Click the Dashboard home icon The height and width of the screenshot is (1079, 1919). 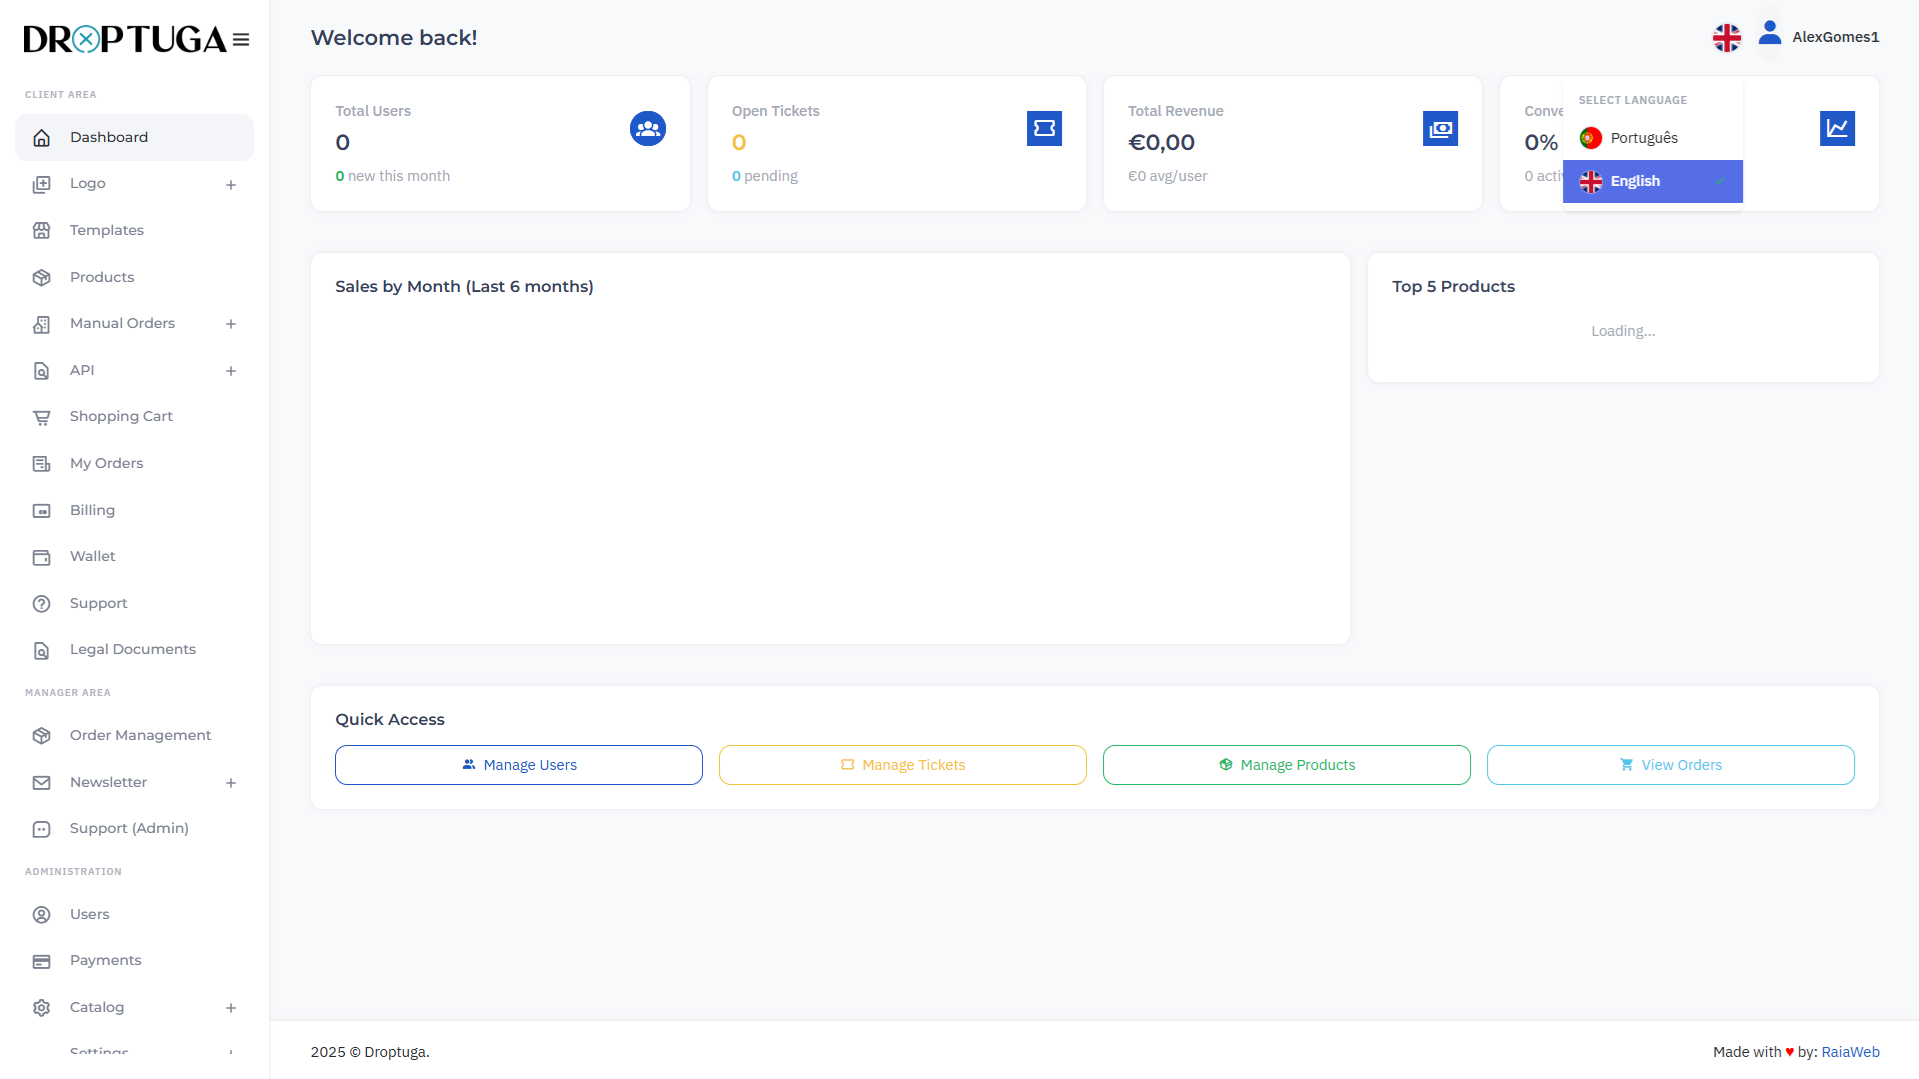coord(41,138)
